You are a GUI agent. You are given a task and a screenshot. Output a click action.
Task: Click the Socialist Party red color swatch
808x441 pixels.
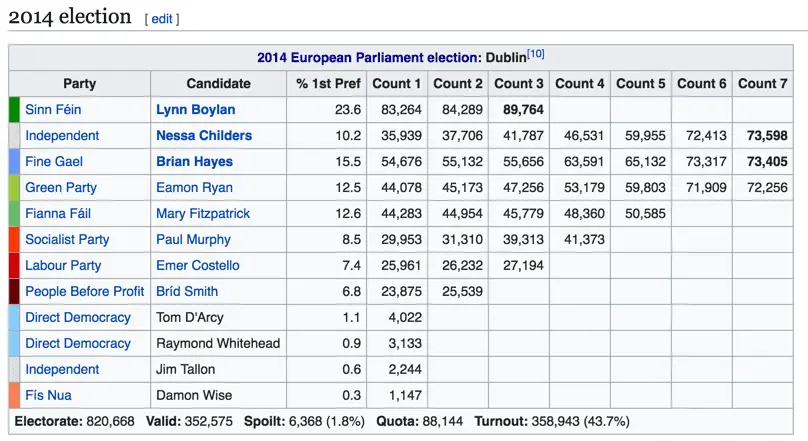(x=14, y=239)
